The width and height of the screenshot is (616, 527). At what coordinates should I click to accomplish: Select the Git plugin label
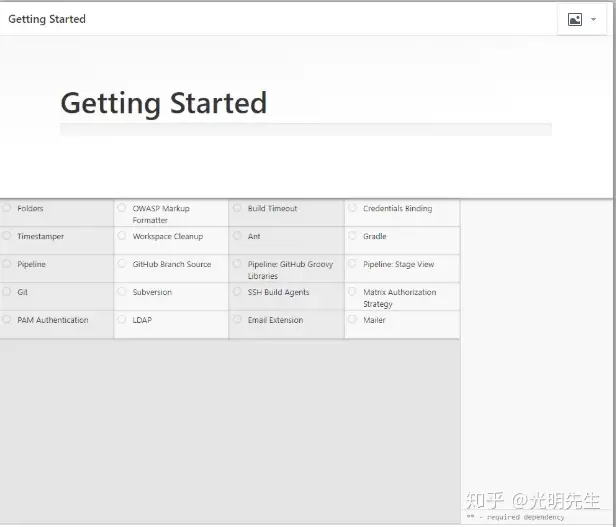click(22, 292)
